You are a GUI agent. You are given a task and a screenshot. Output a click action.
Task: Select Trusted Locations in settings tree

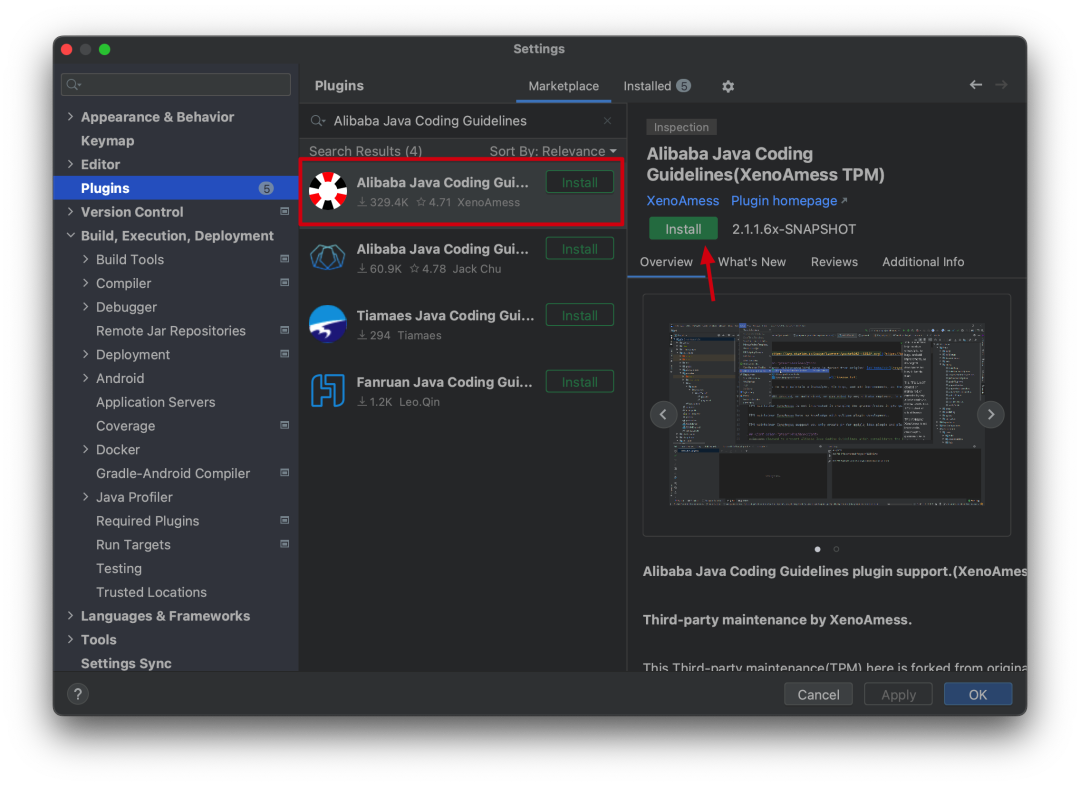152,592
